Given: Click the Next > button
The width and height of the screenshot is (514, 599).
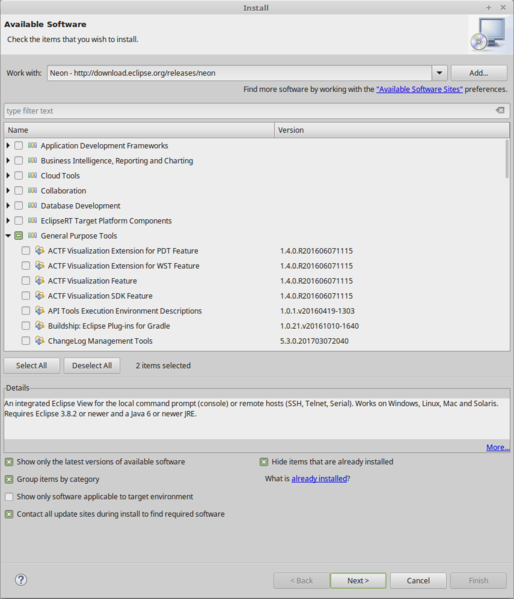Looking at the screenshot, I should (358, 580).
